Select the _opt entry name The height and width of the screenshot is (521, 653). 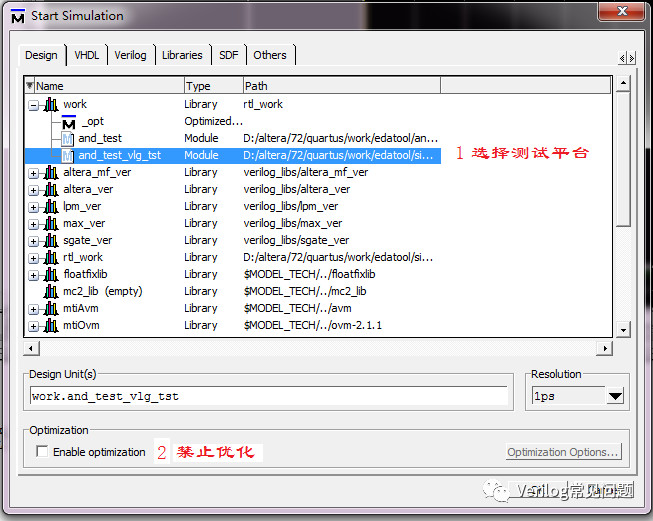pyautogui.click(x=93, y=122)
